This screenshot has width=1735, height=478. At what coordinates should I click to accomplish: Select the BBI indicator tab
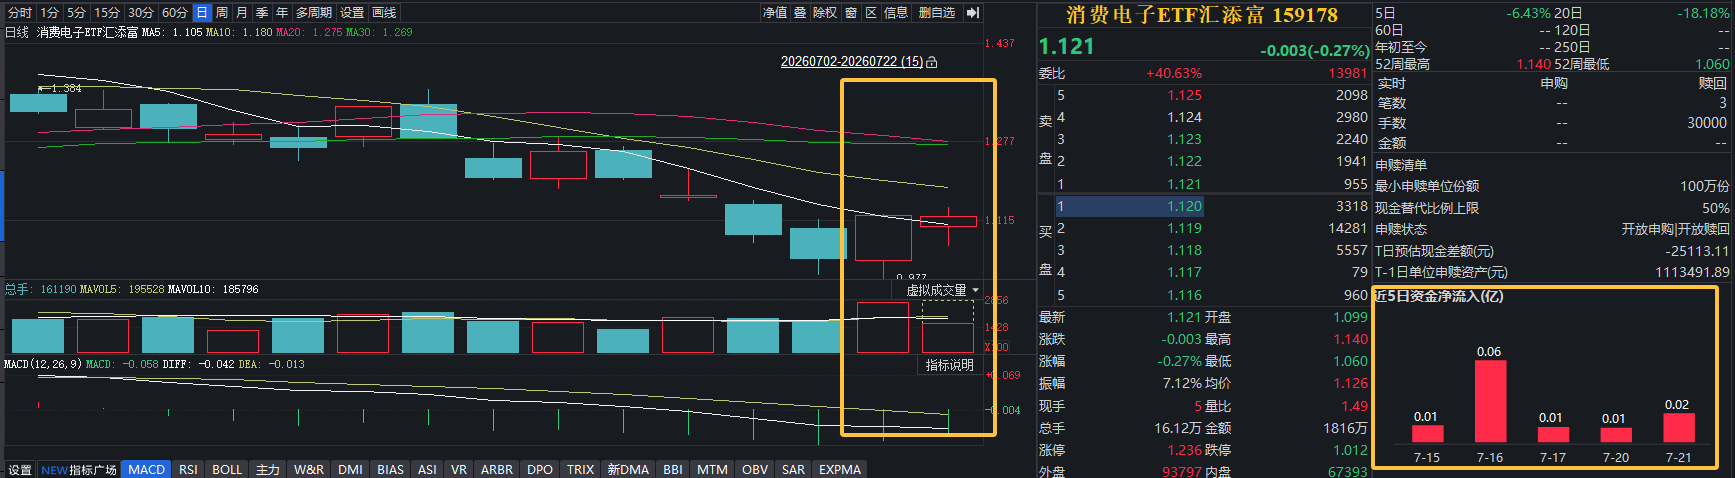pyautogui.click(x=673, y=470)
